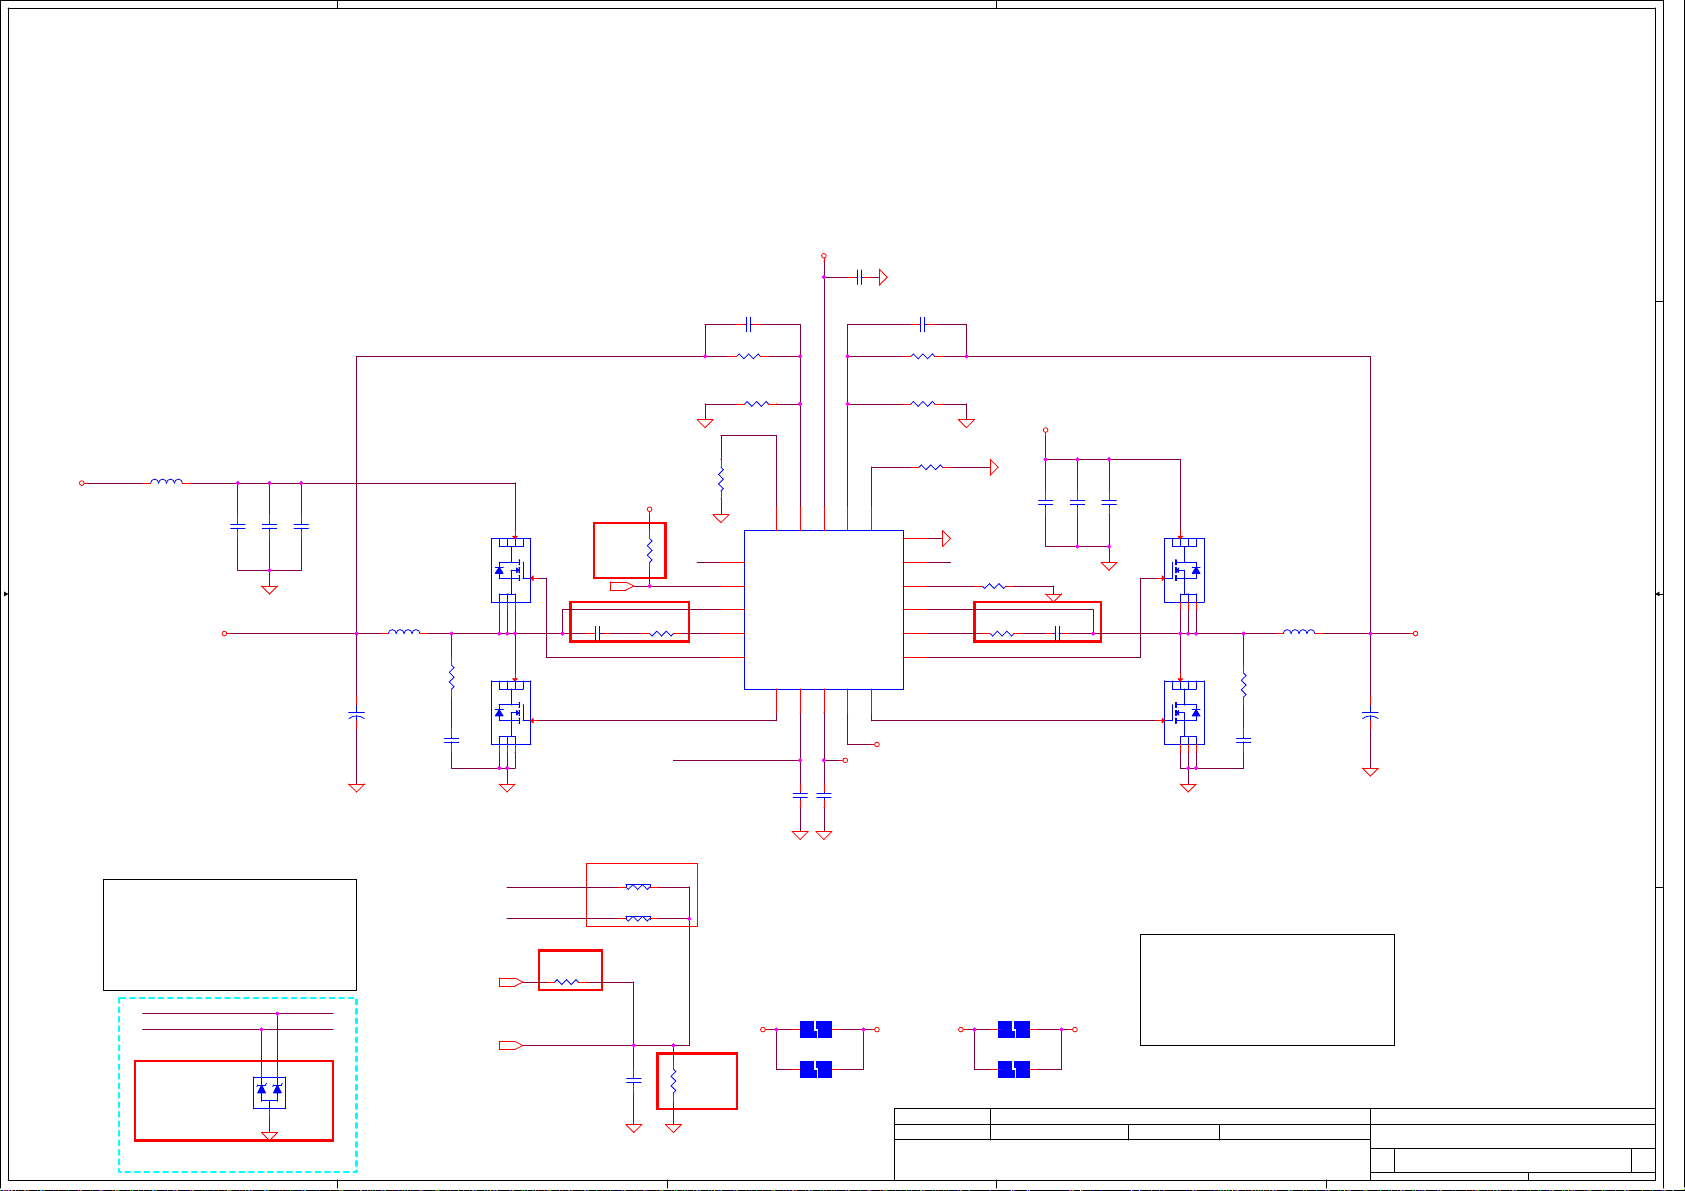Select the capacitor left of the bottom-center boxed resistor

[x=633, y=1080]
